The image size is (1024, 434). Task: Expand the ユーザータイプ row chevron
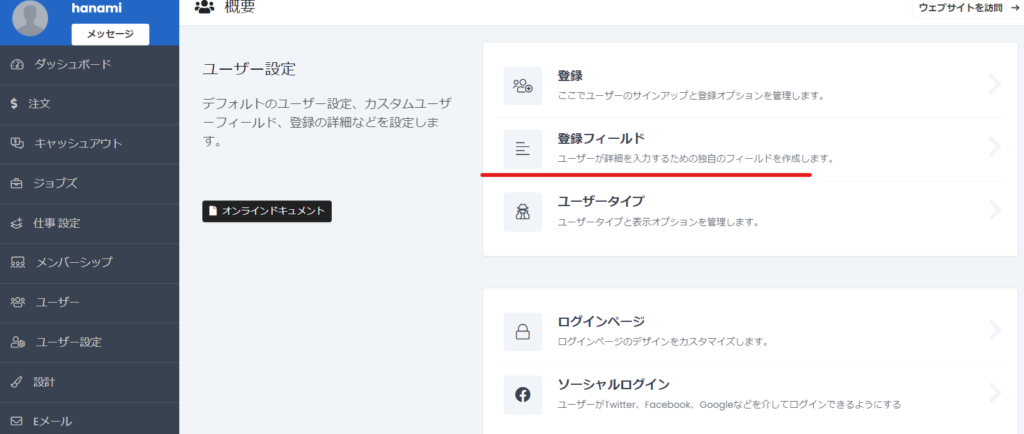(x=994, y=210)
